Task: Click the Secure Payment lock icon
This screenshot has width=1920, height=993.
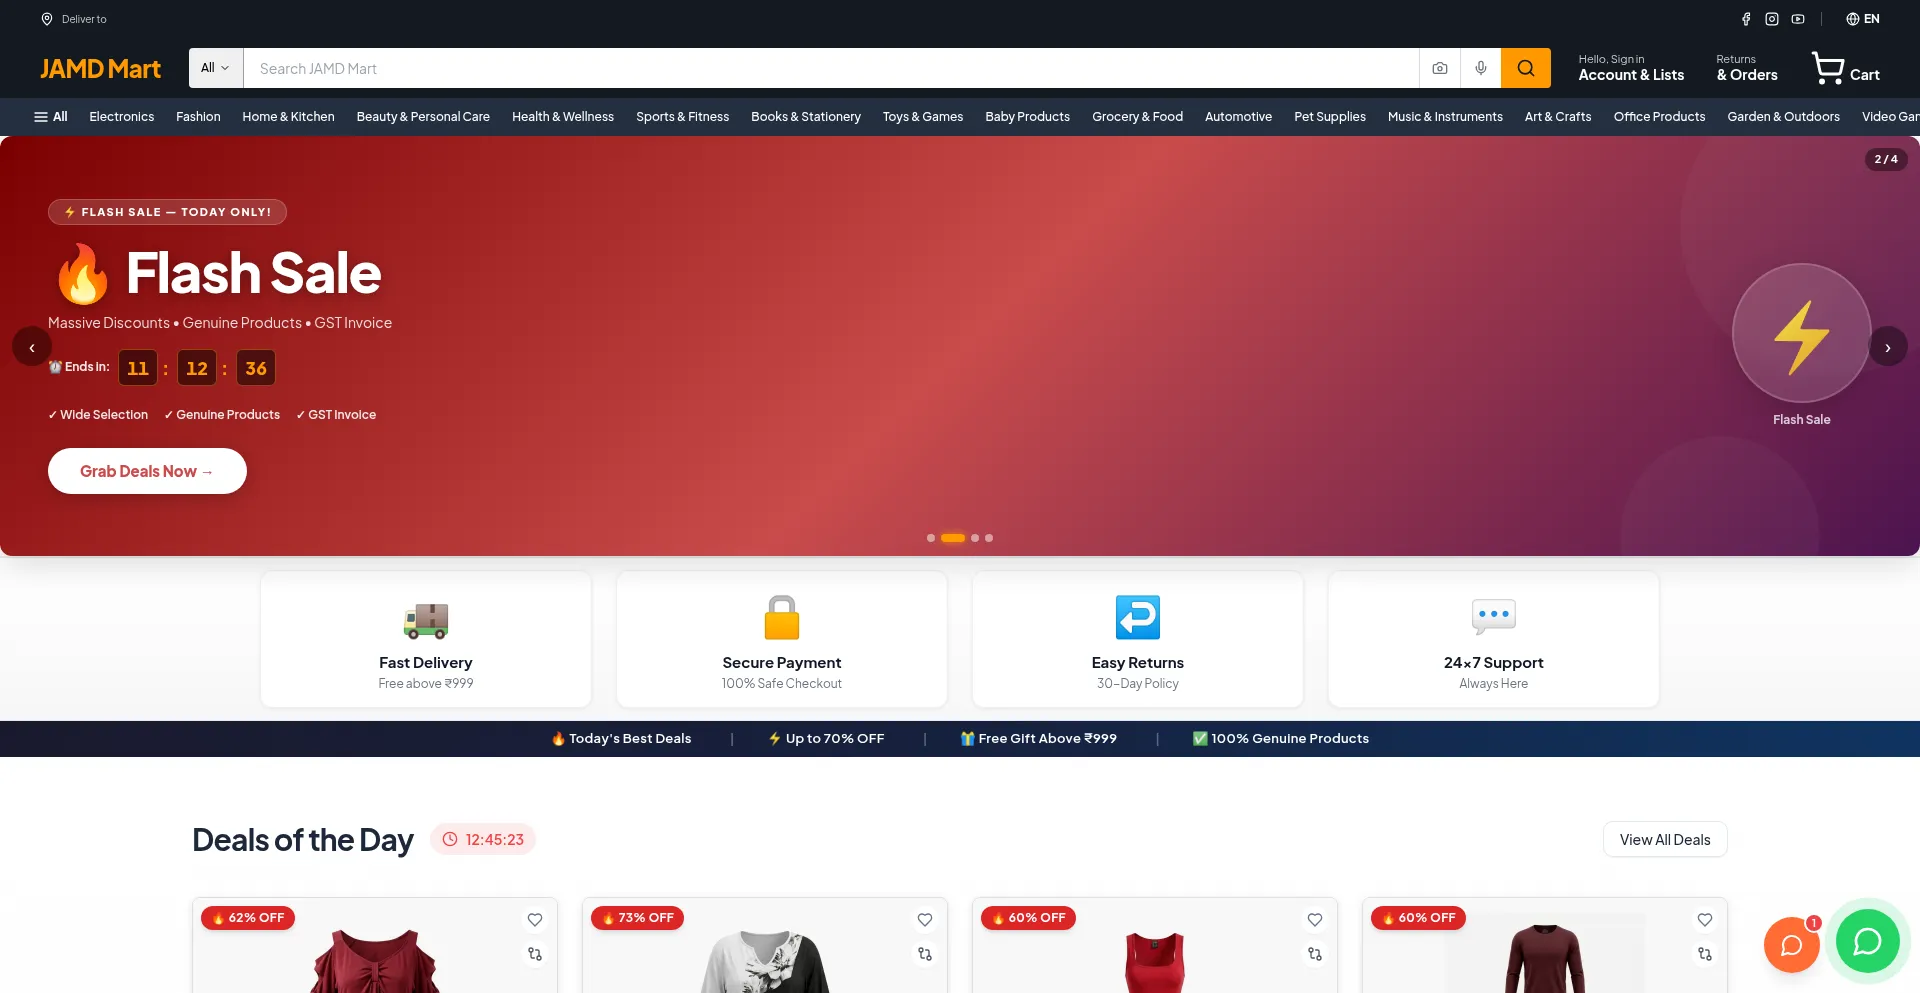Action: coord(782,617)
